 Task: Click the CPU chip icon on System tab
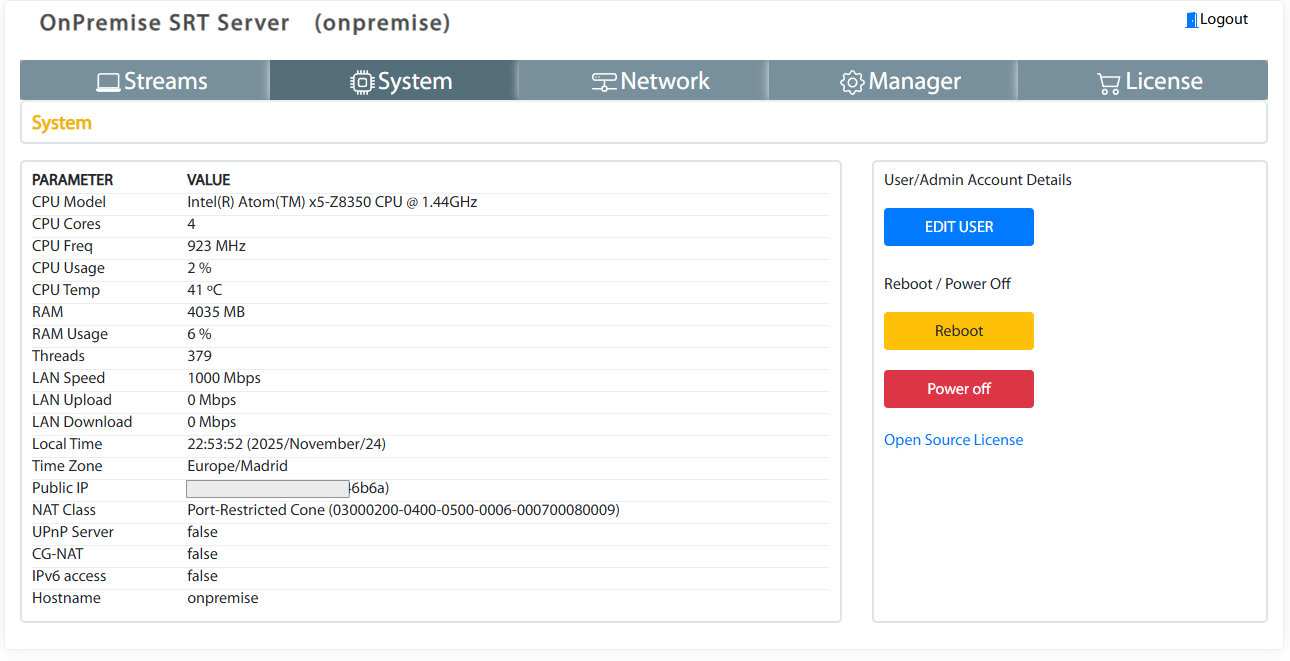[361, 83]
